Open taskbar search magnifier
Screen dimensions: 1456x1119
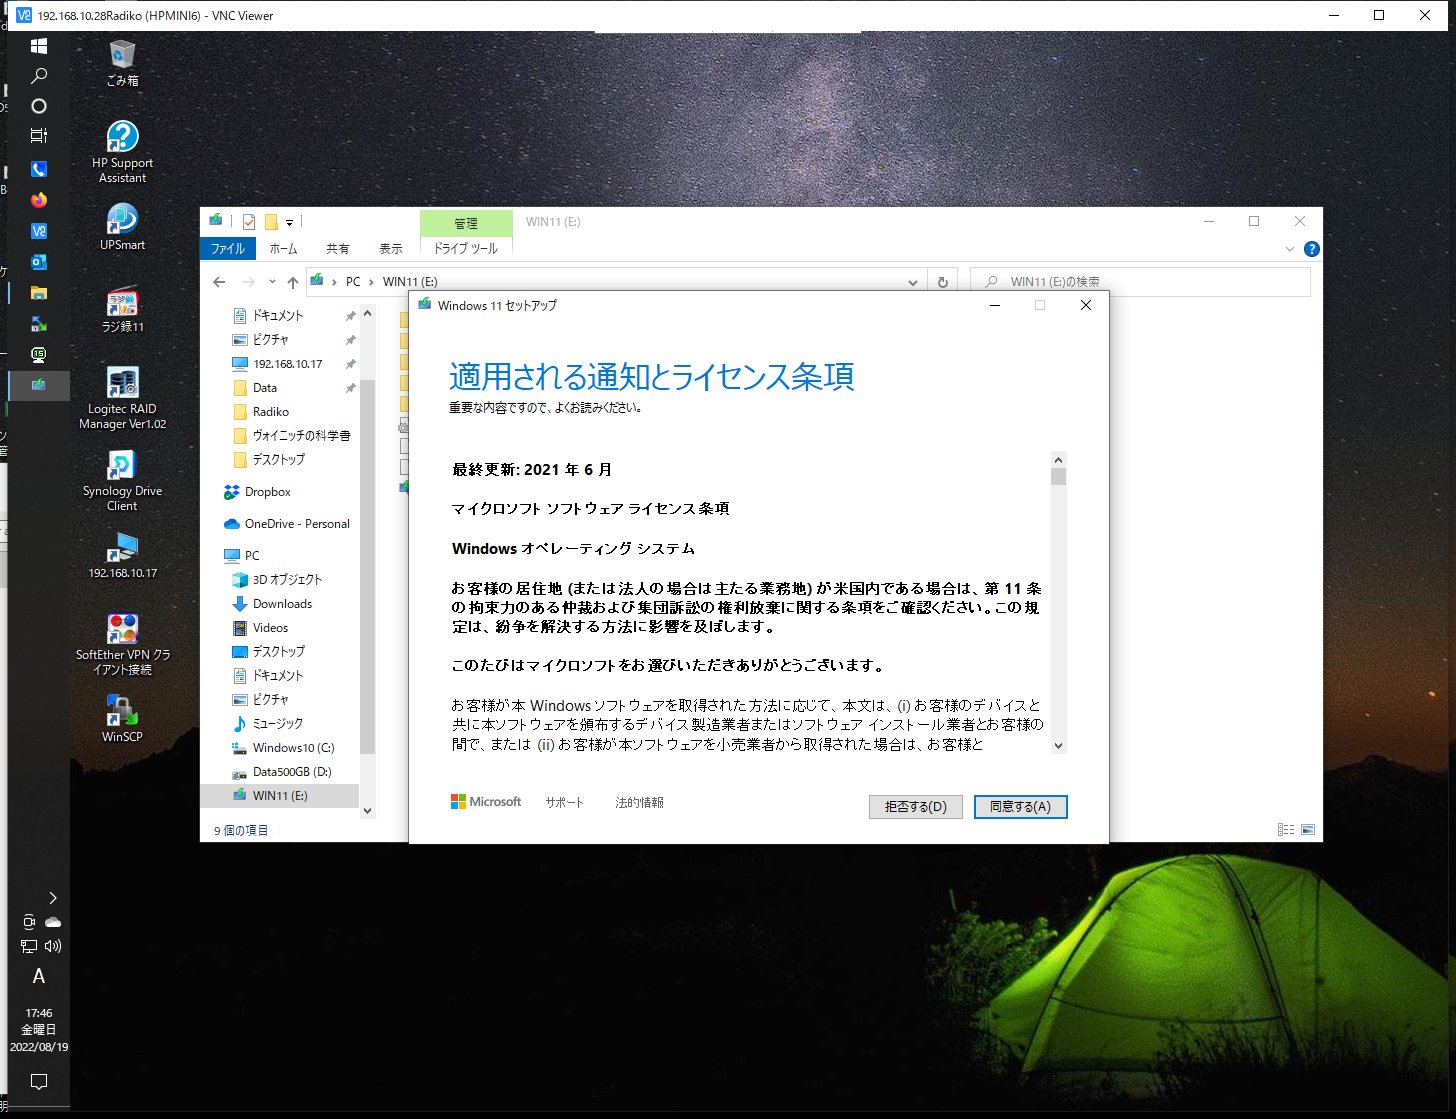coord(39,76)
